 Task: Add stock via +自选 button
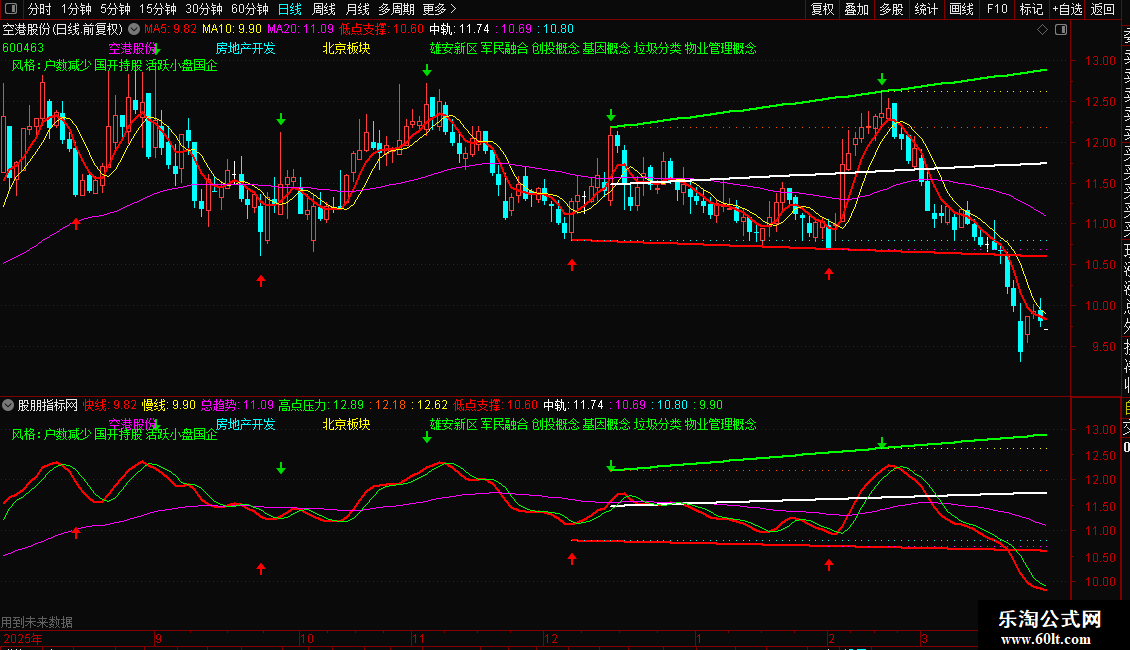pyautogui.click(x=1067, y=9)
